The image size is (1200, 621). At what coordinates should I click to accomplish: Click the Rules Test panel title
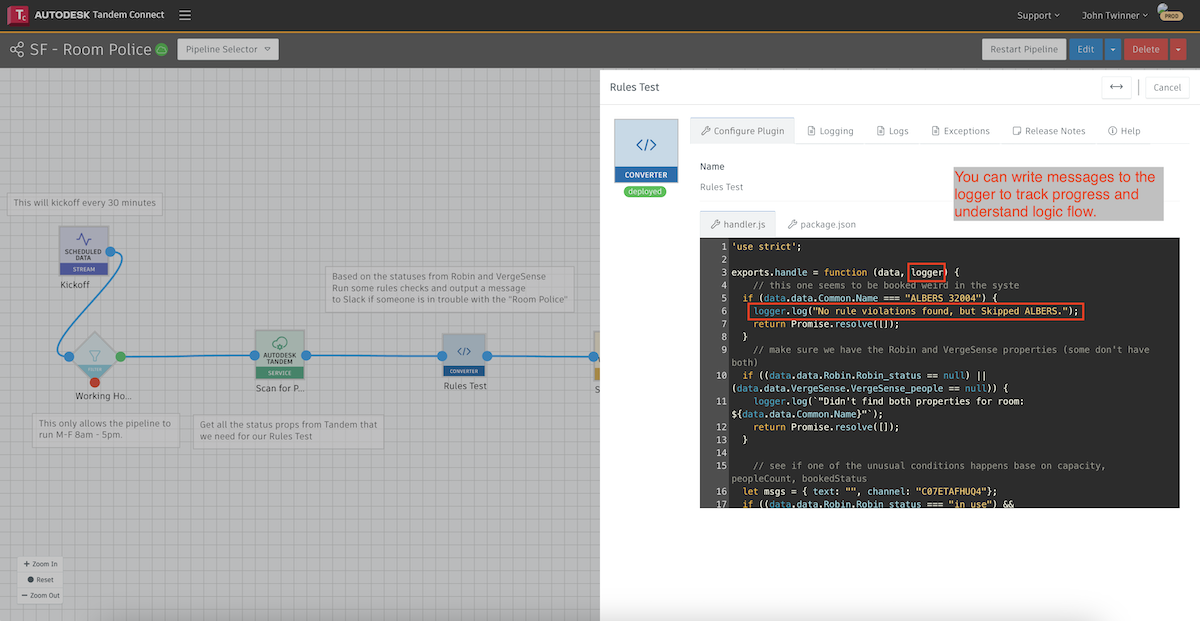[x=634, y=87]
